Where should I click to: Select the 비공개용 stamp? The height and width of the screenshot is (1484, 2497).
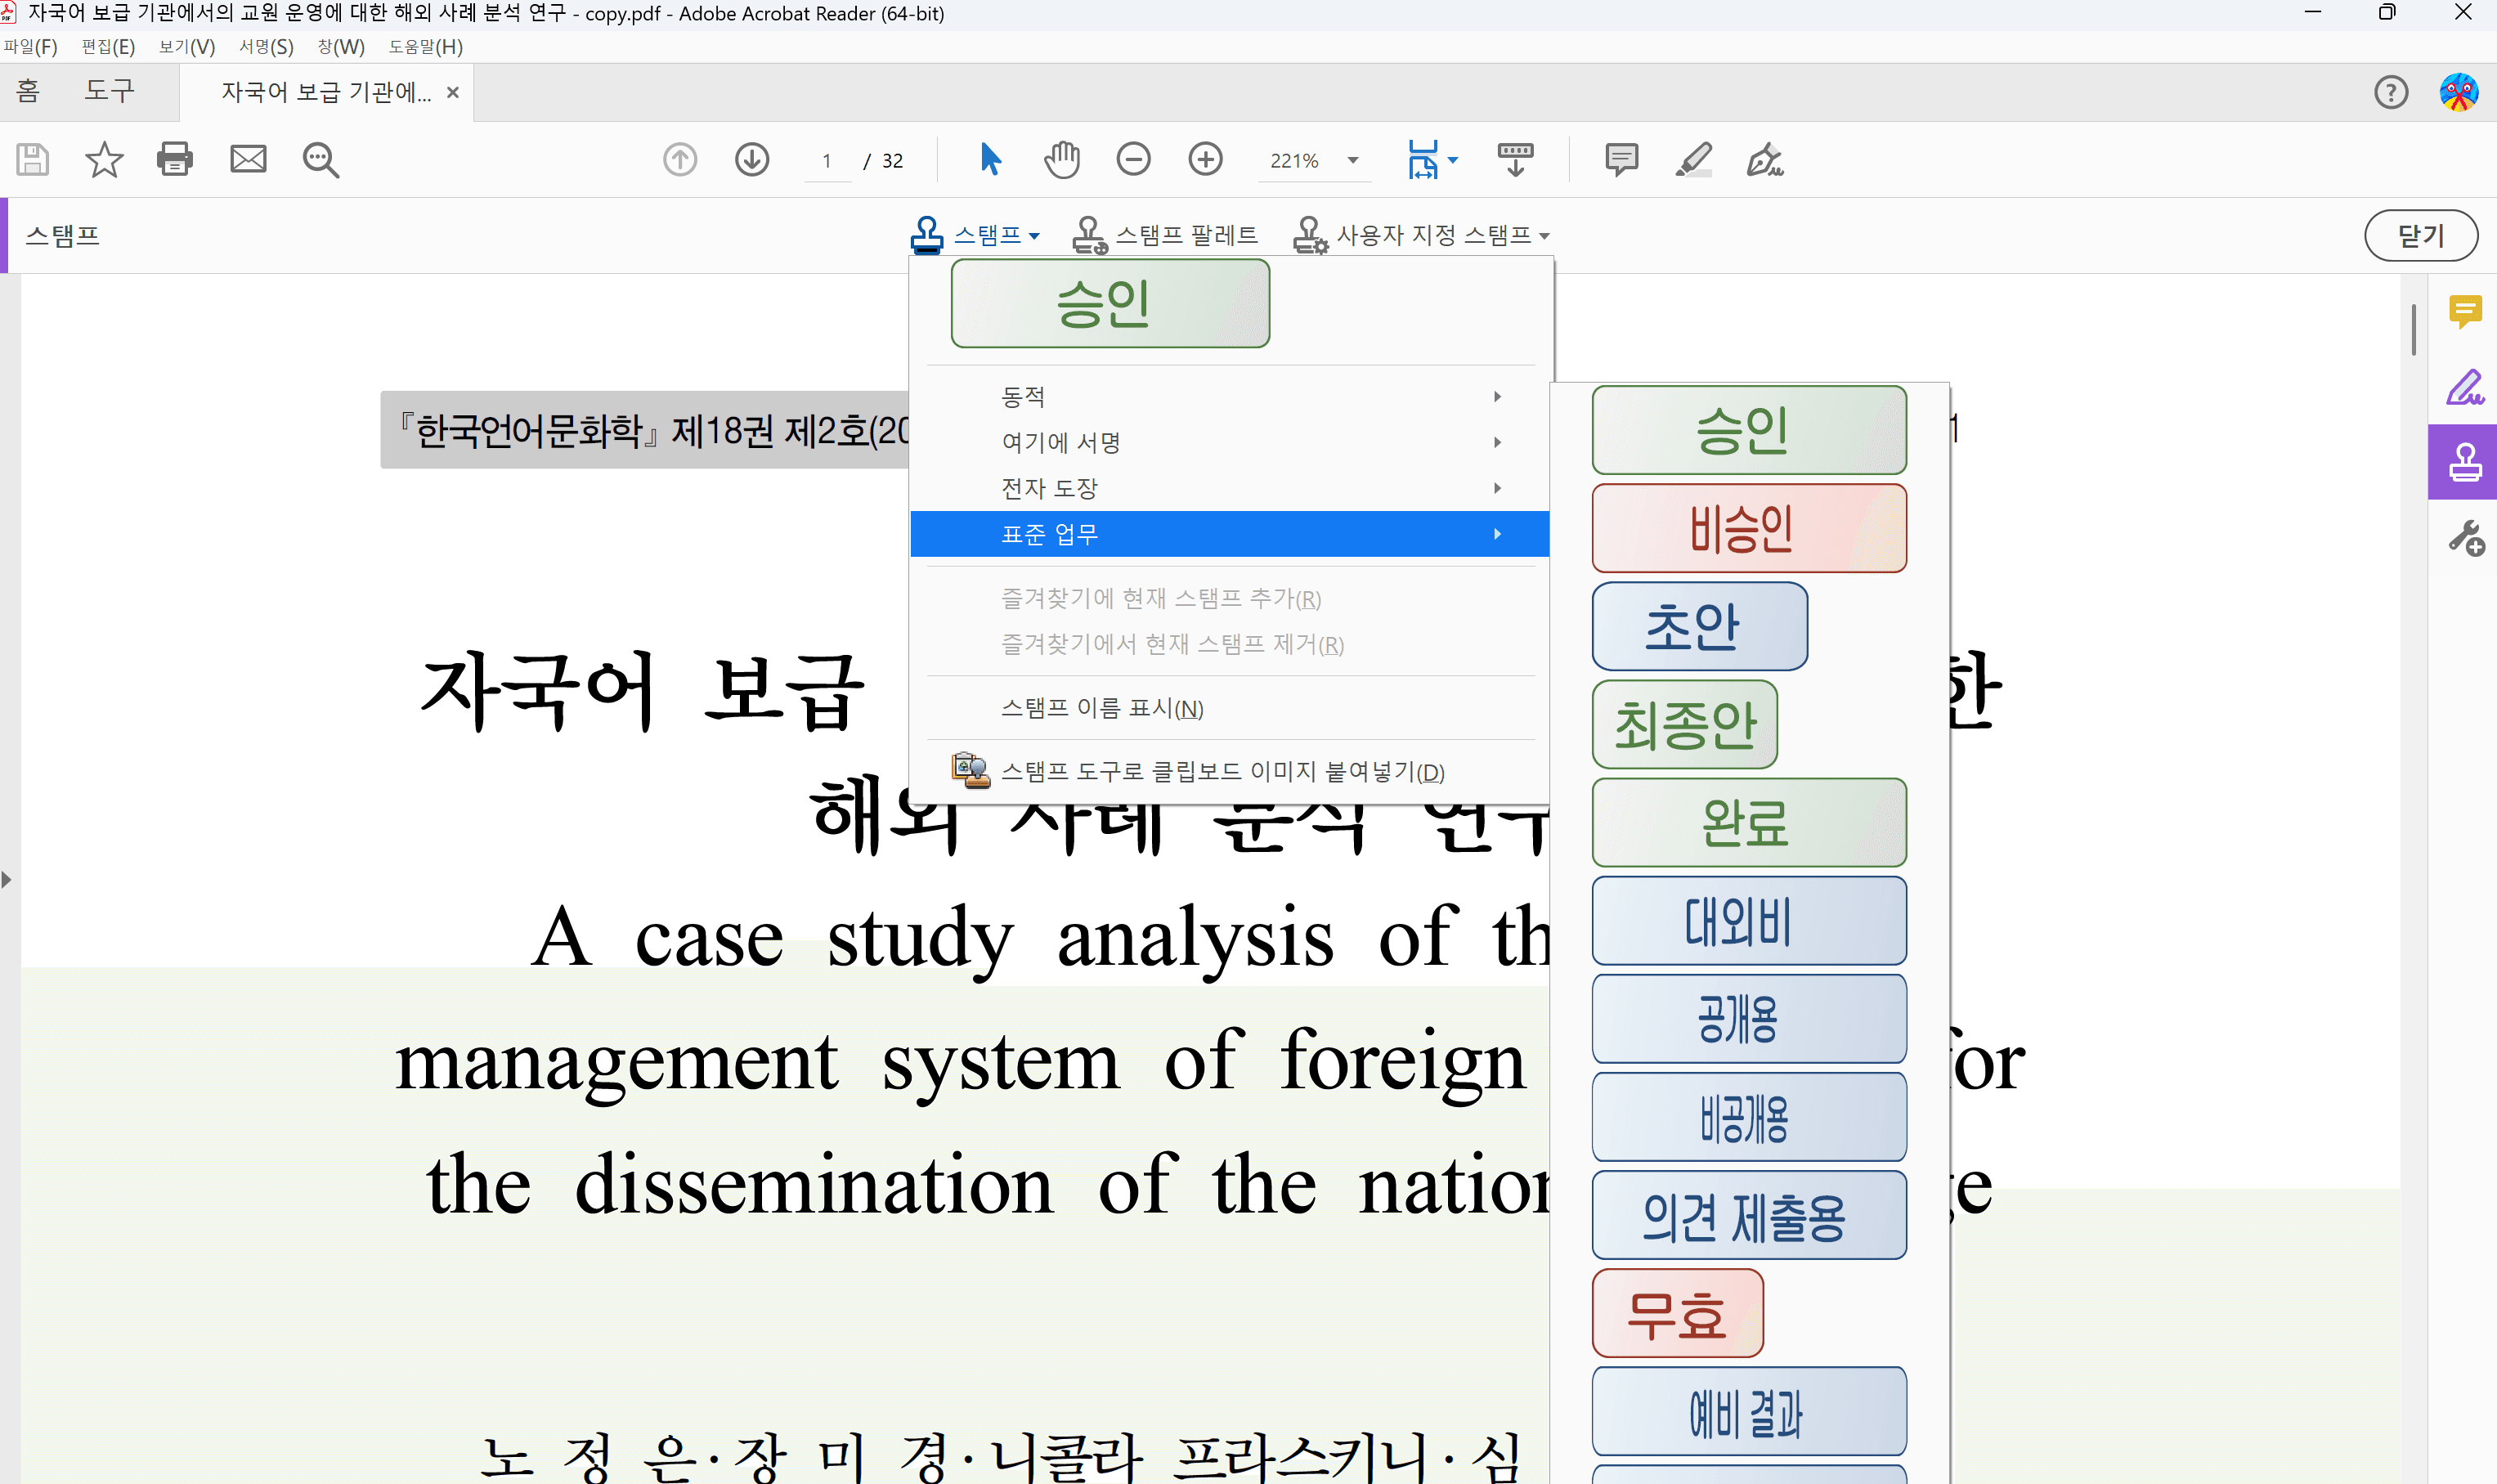click(1749, 1117)
